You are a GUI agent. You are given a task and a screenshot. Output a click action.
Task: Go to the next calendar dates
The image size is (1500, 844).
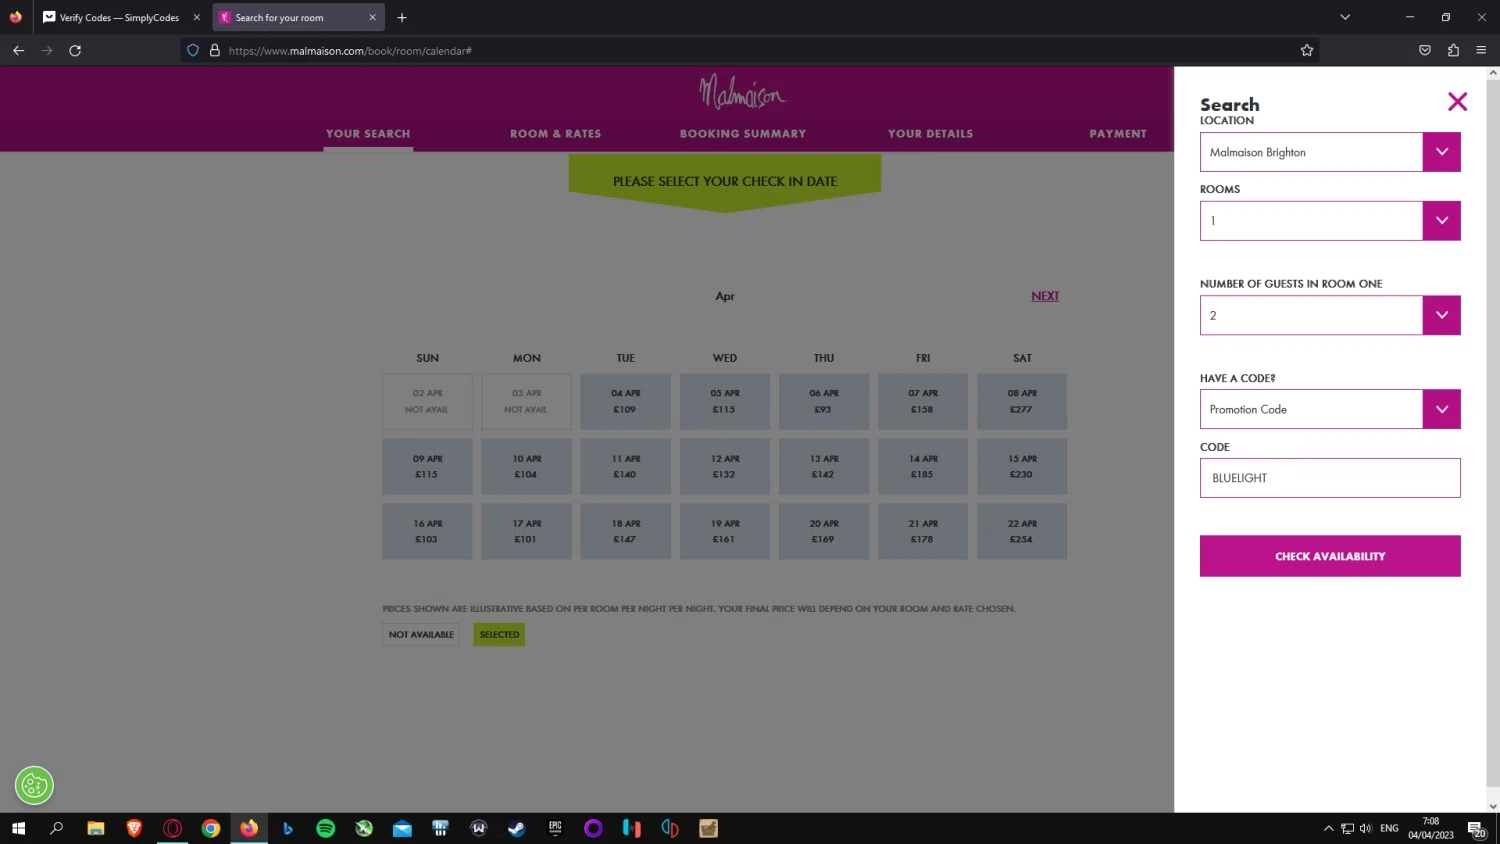[x=1045, y=296]
